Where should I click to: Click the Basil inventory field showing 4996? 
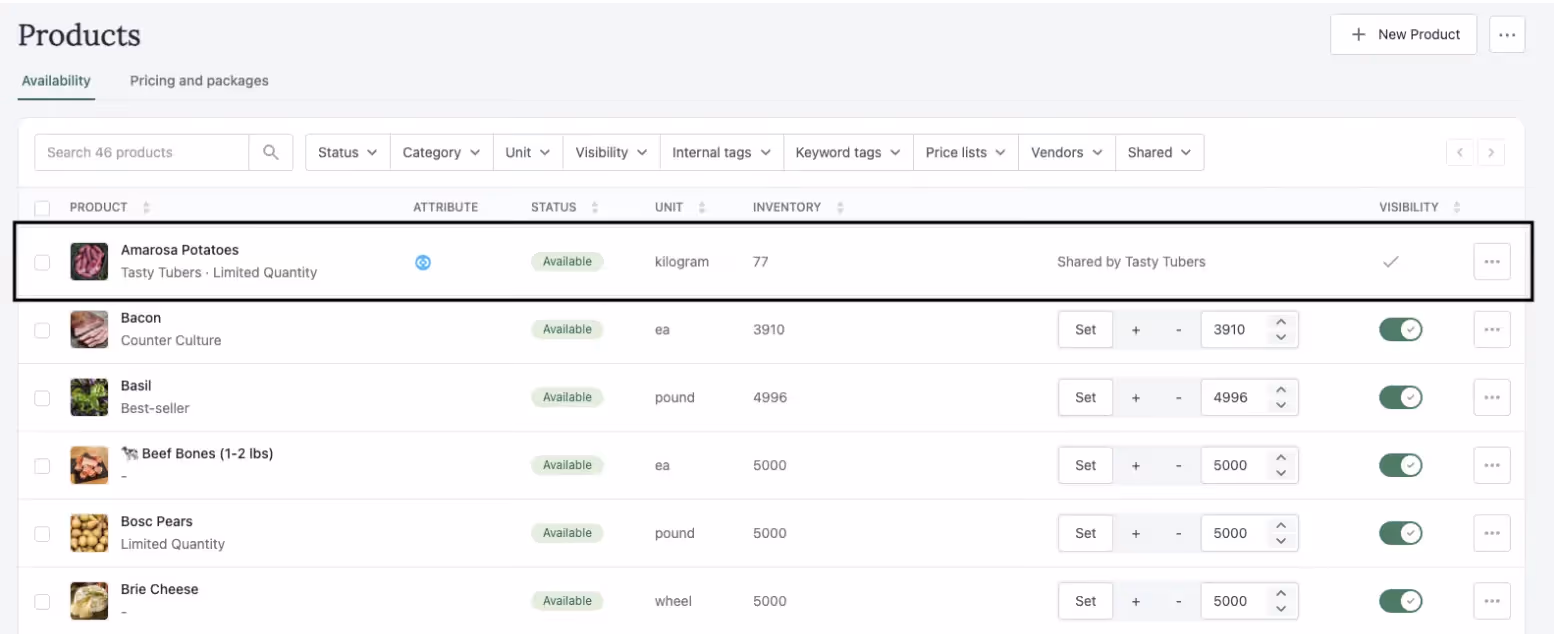click(x=1249, y=397)
